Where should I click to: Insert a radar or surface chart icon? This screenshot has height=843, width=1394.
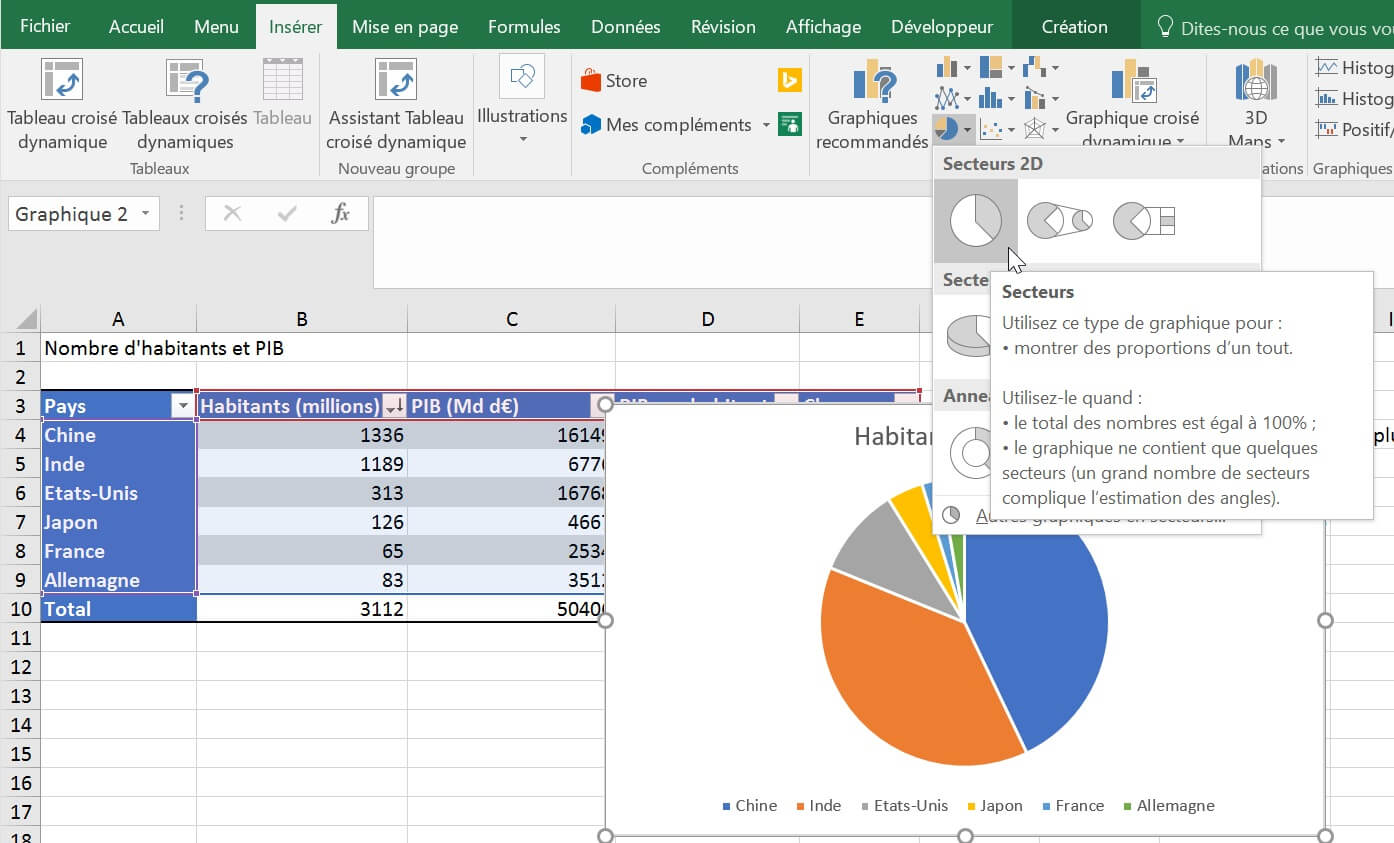(x=1035, y=129)
